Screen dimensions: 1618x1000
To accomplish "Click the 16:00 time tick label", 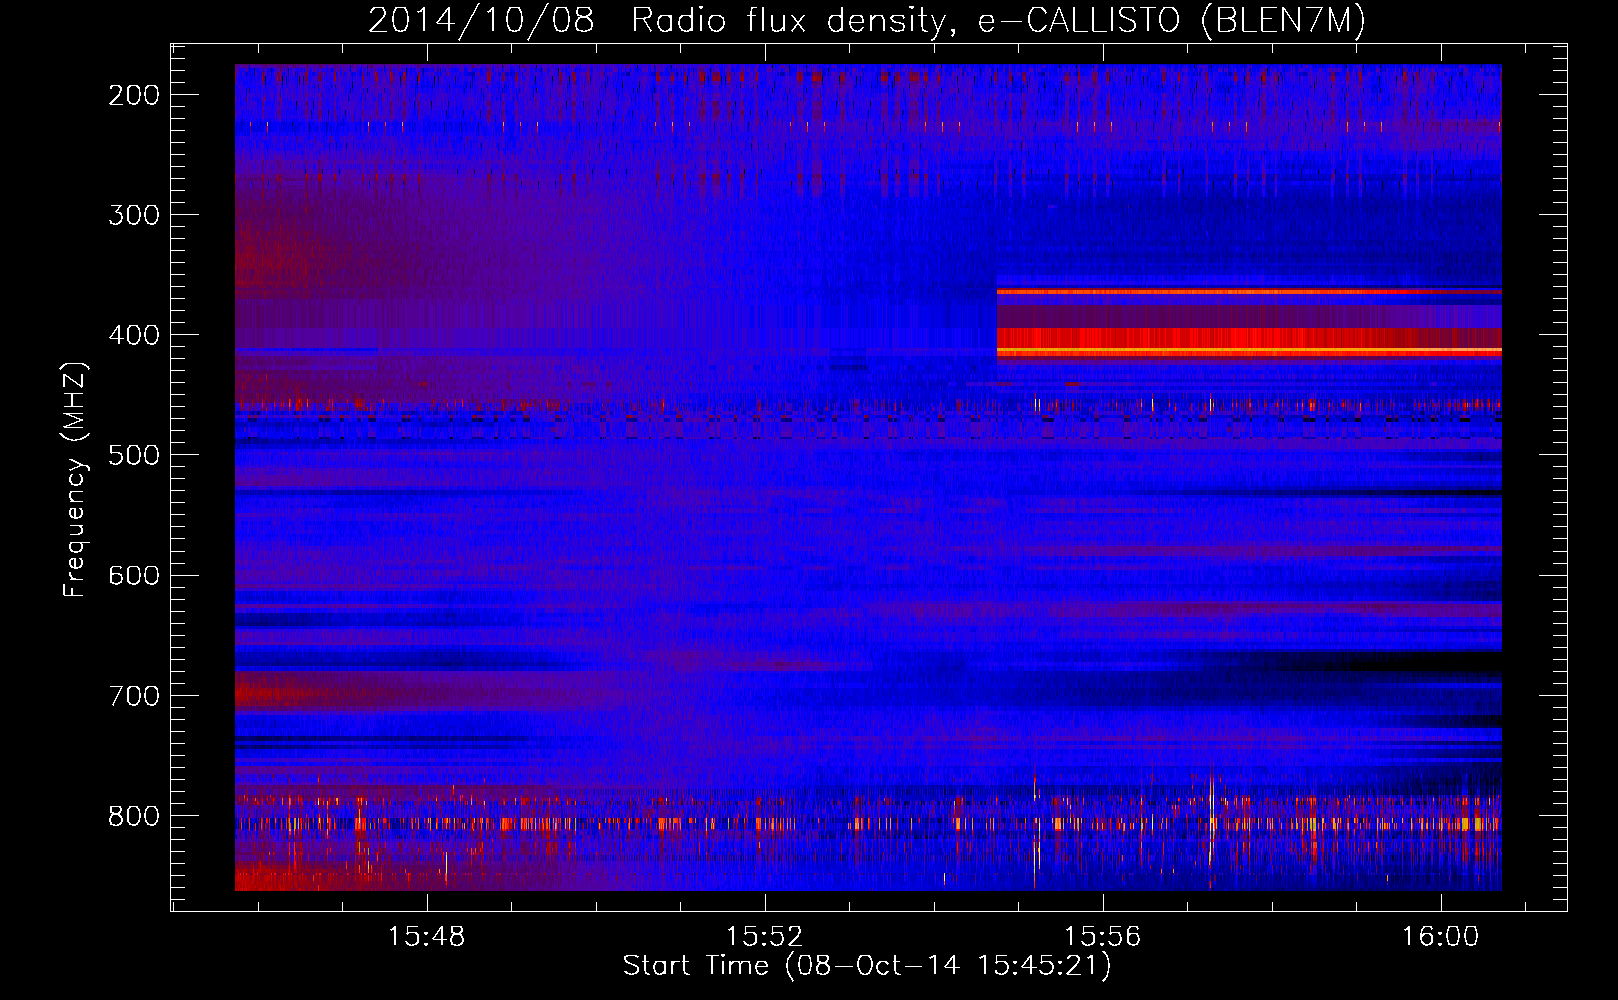I will (x=1440, y=937).
